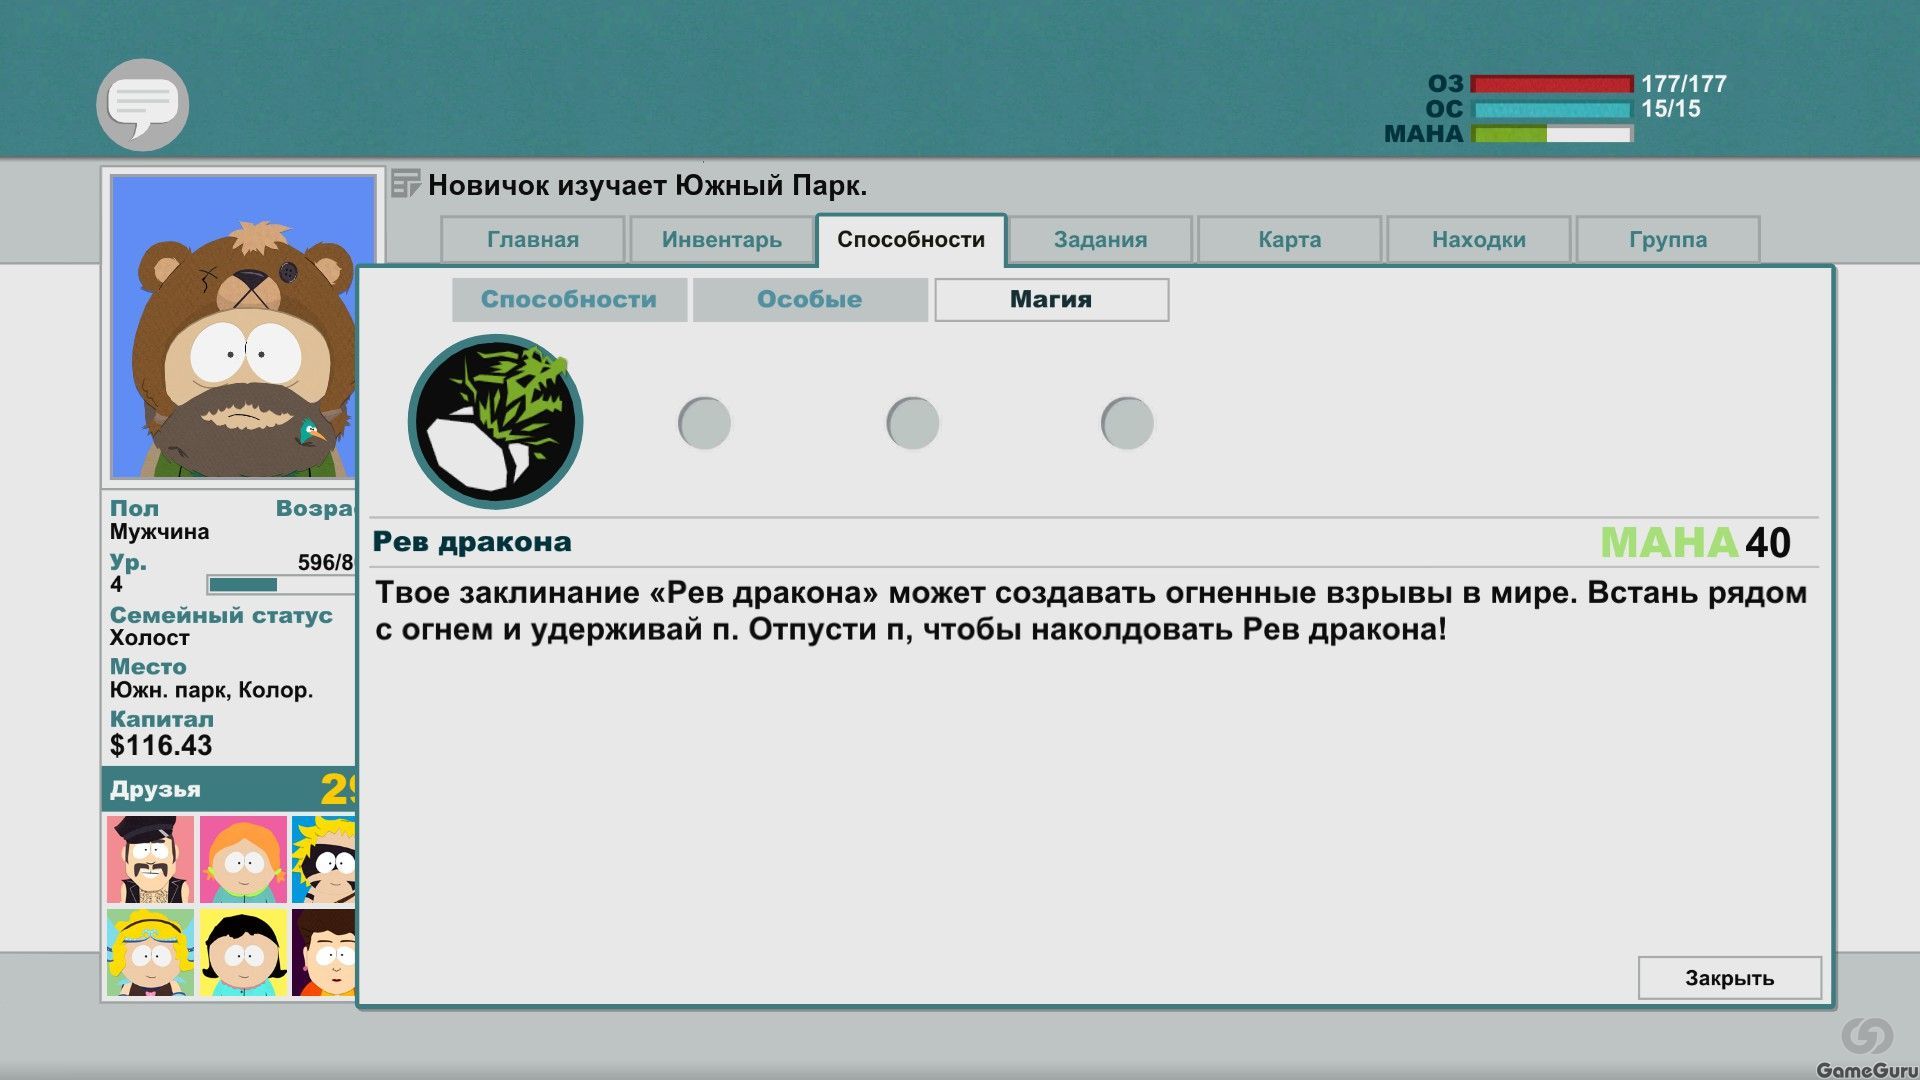Click the news feed icon beside status text
1920x1080 pixels.
click(x=405, y=184)
